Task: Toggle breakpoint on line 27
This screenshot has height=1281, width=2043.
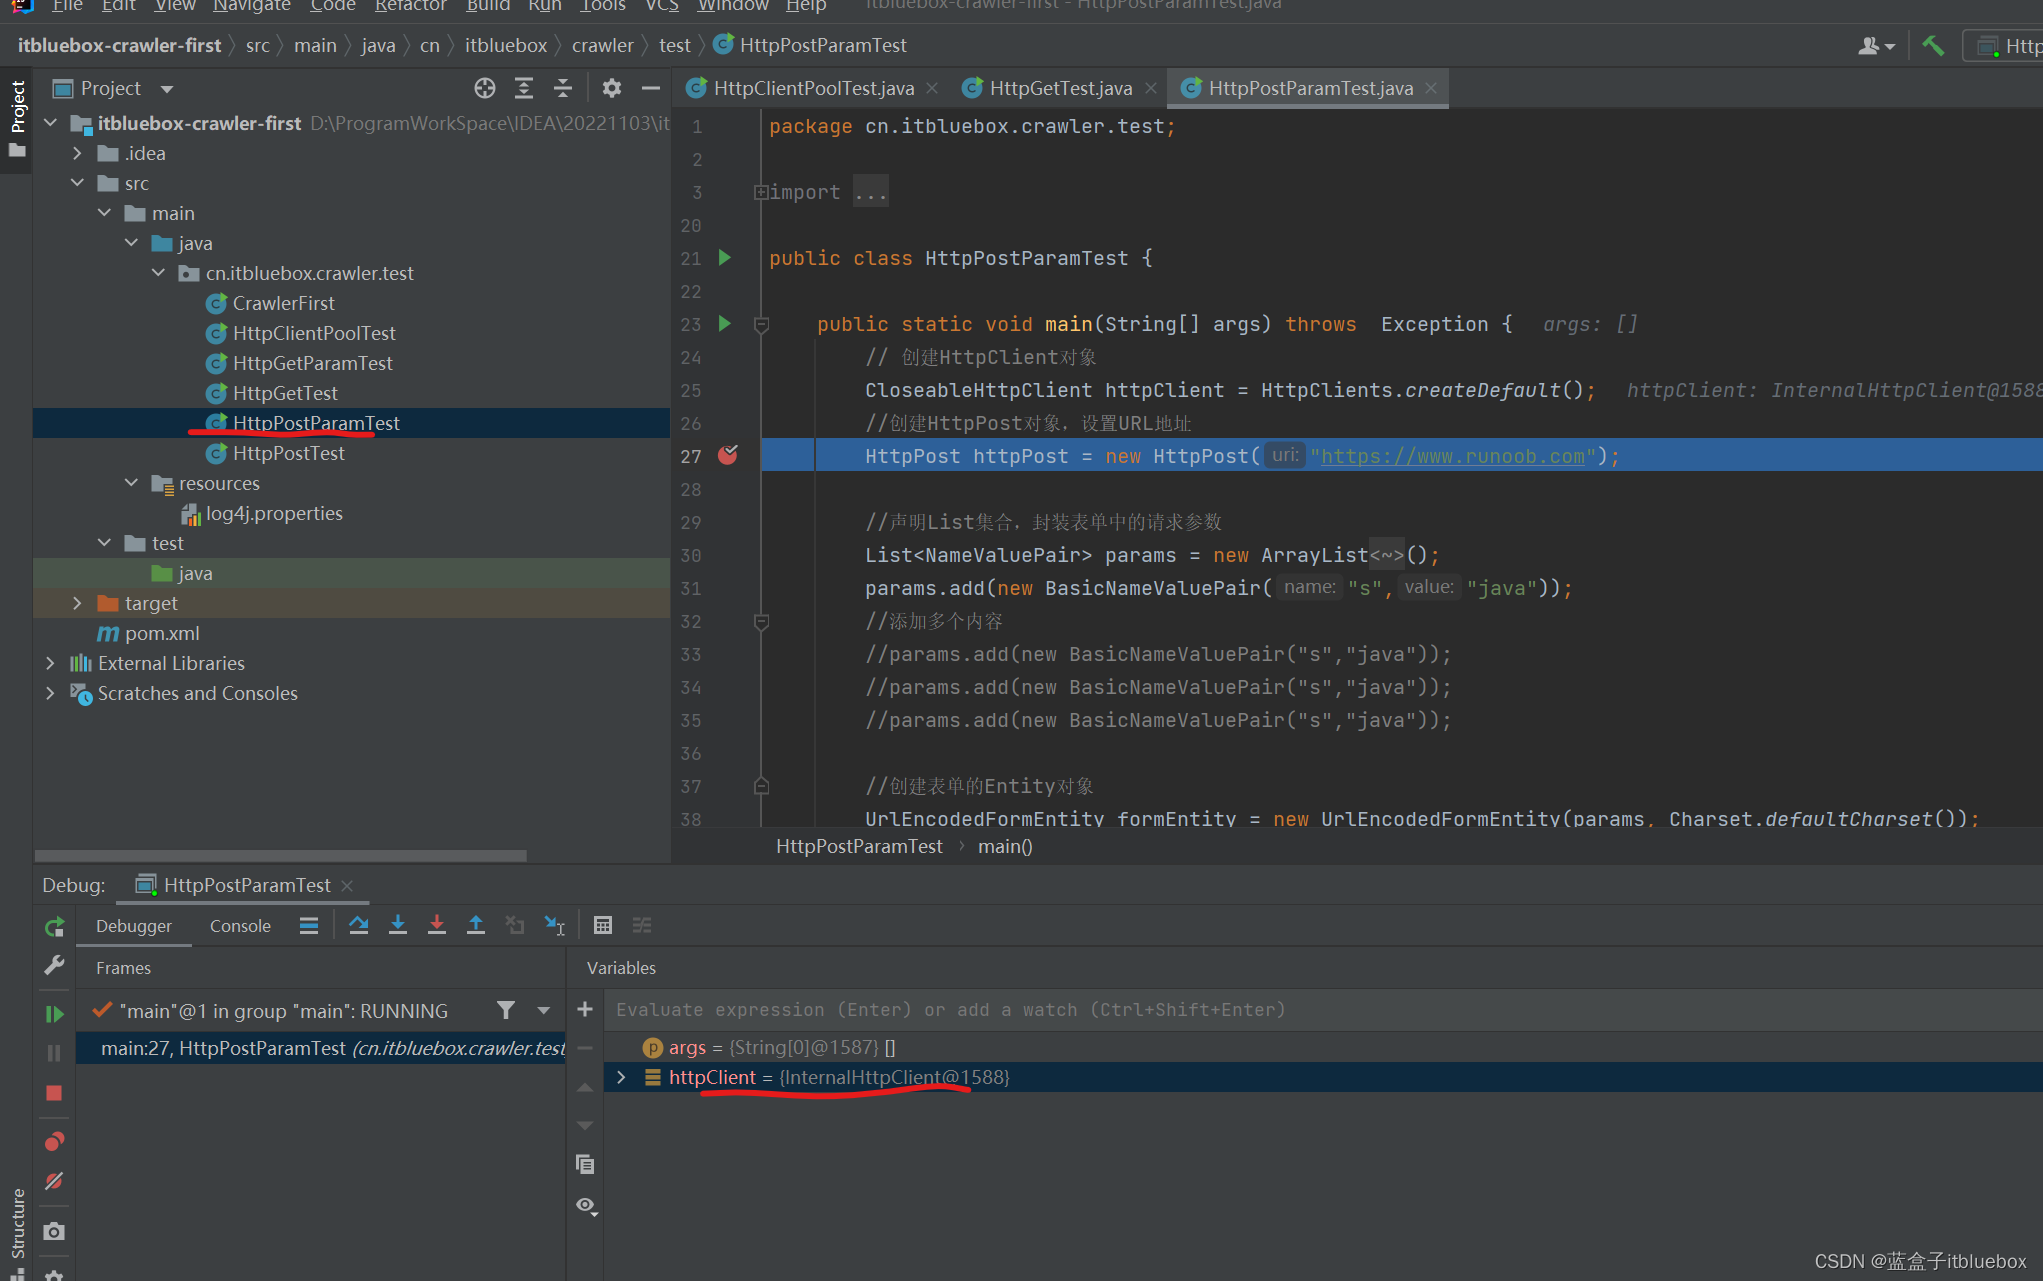Action: (728, 456)
